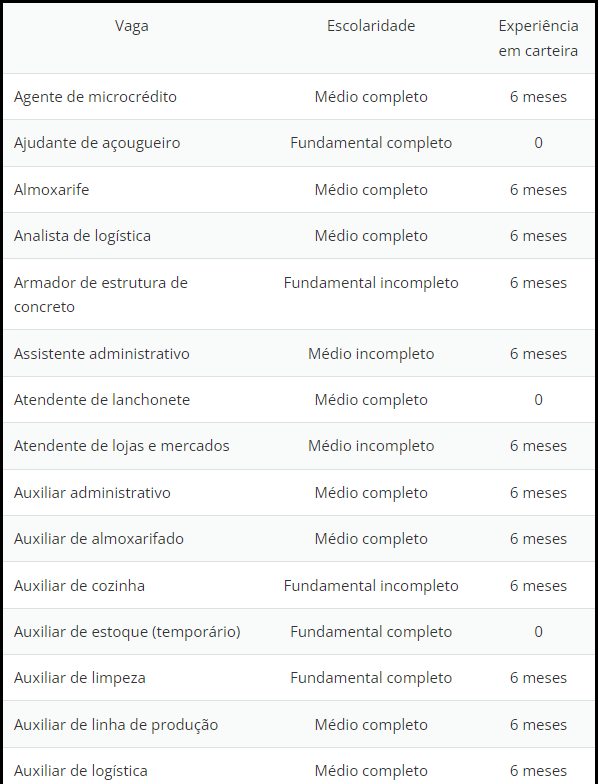Image resolution: width=598 pixels, height=784 pixels.
Task: Click the Vaga column header
Action: [132, 26]
